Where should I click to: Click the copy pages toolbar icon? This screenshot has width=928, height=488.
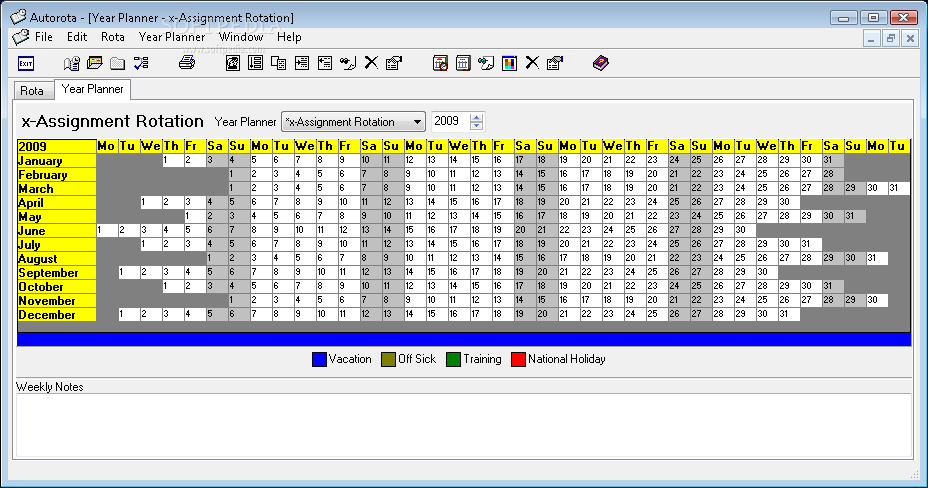(x=279, y=63)
